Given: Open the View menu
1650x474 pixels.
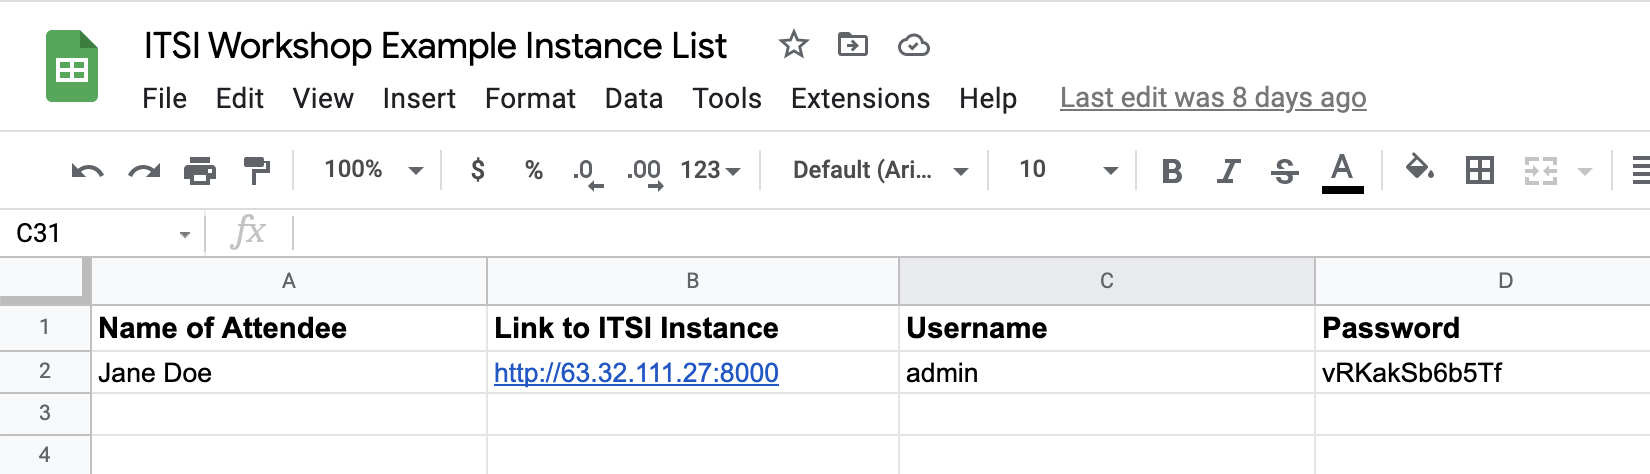Looking at the screenshot, I should click(x=323, y=99).
